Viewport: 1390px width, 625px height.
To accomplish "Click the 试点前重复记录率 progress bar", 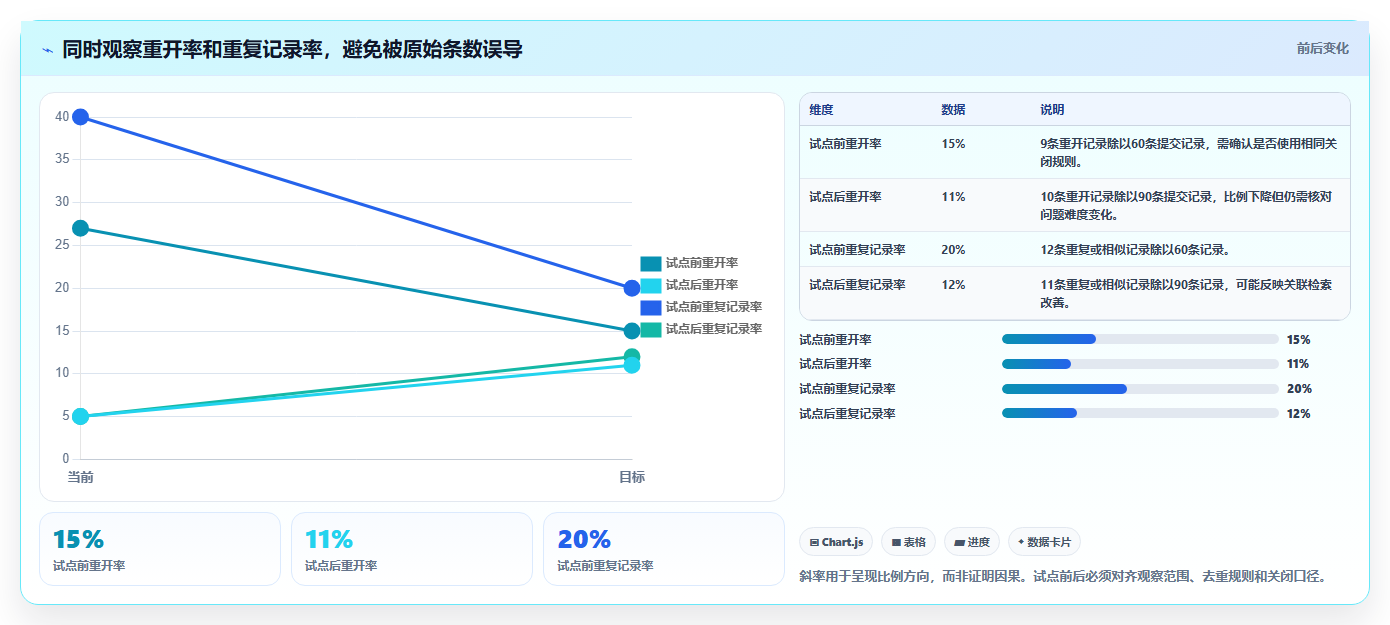I will click(1140, 389).
